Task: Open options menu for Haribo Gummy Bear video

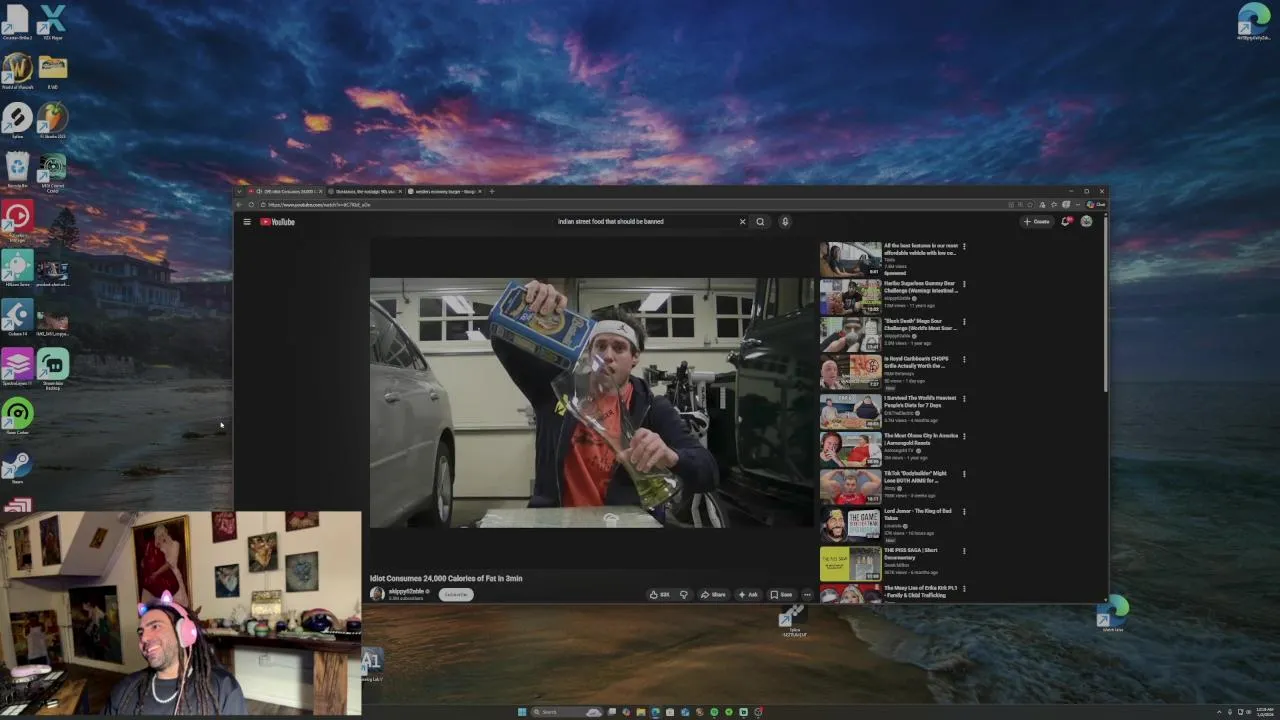Action: (x=964, y=284)
